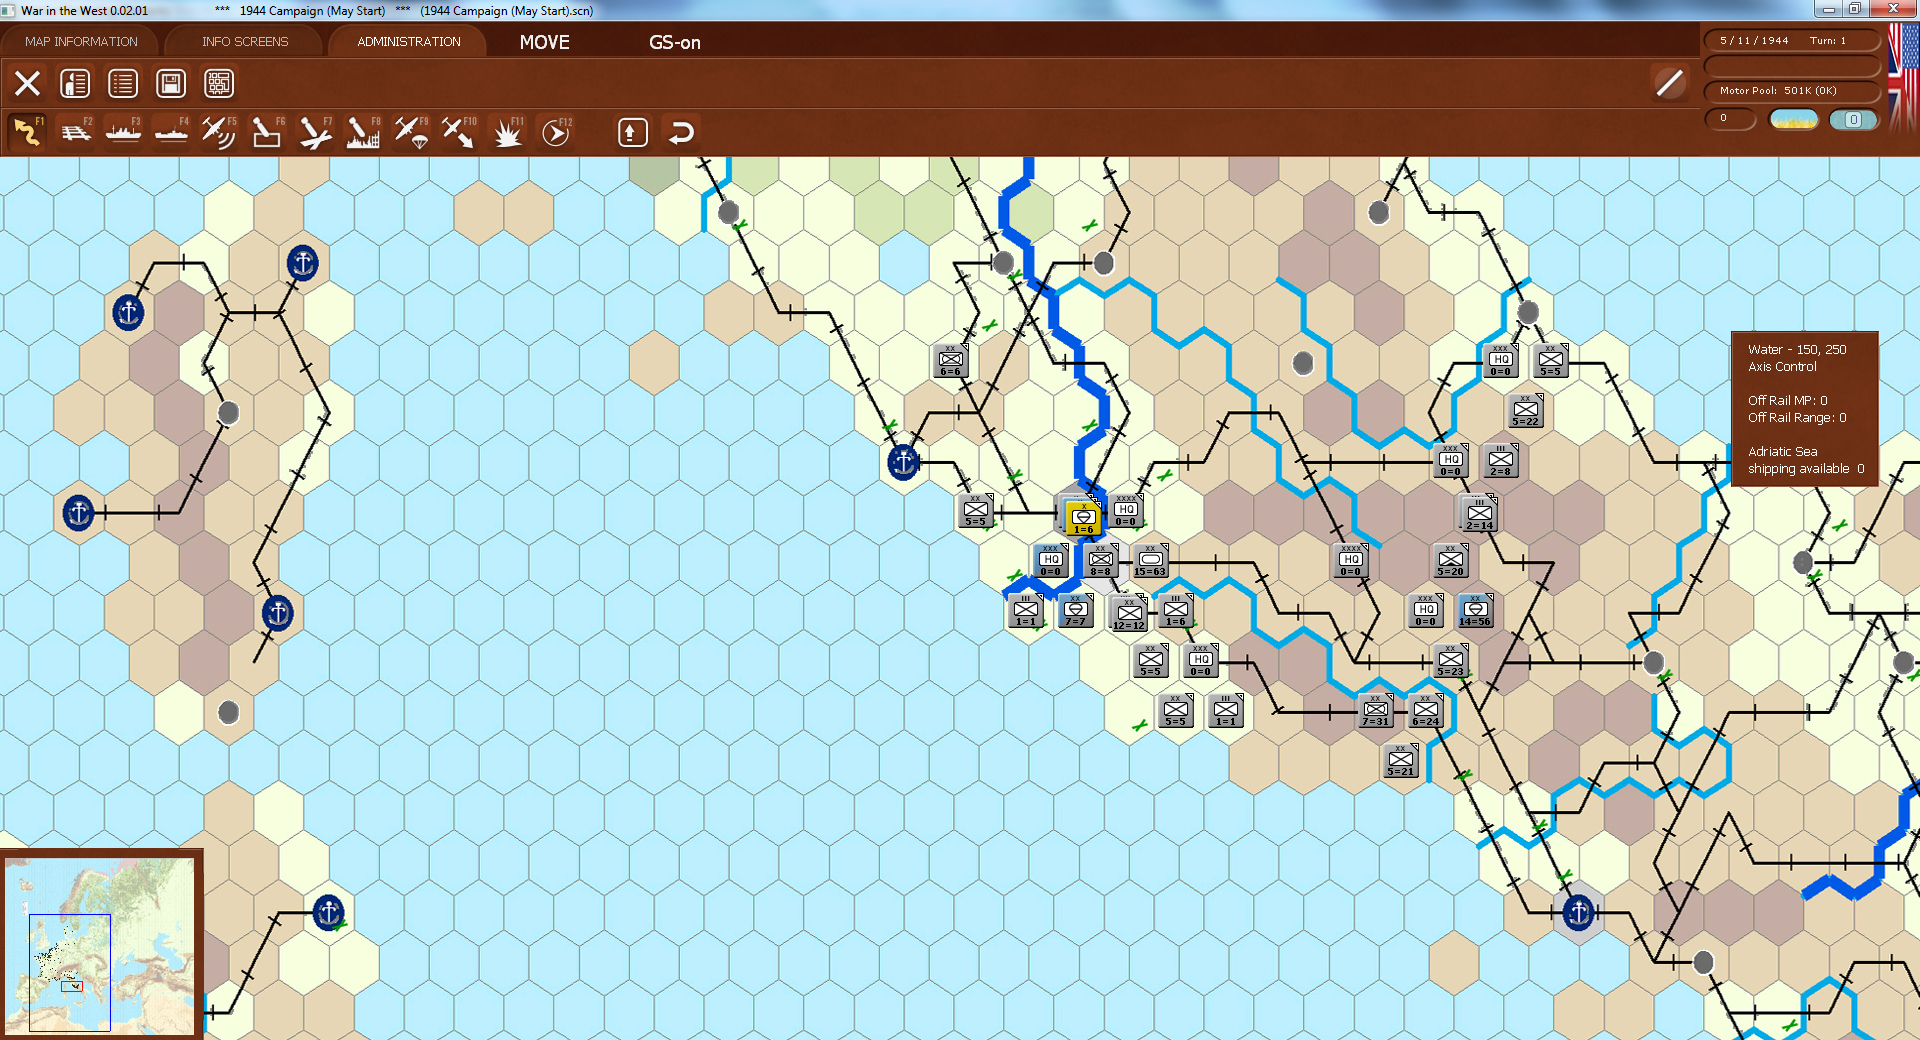Select the 2=14 regiment counter
1920x1040 pixels.
coord(1479,514)
